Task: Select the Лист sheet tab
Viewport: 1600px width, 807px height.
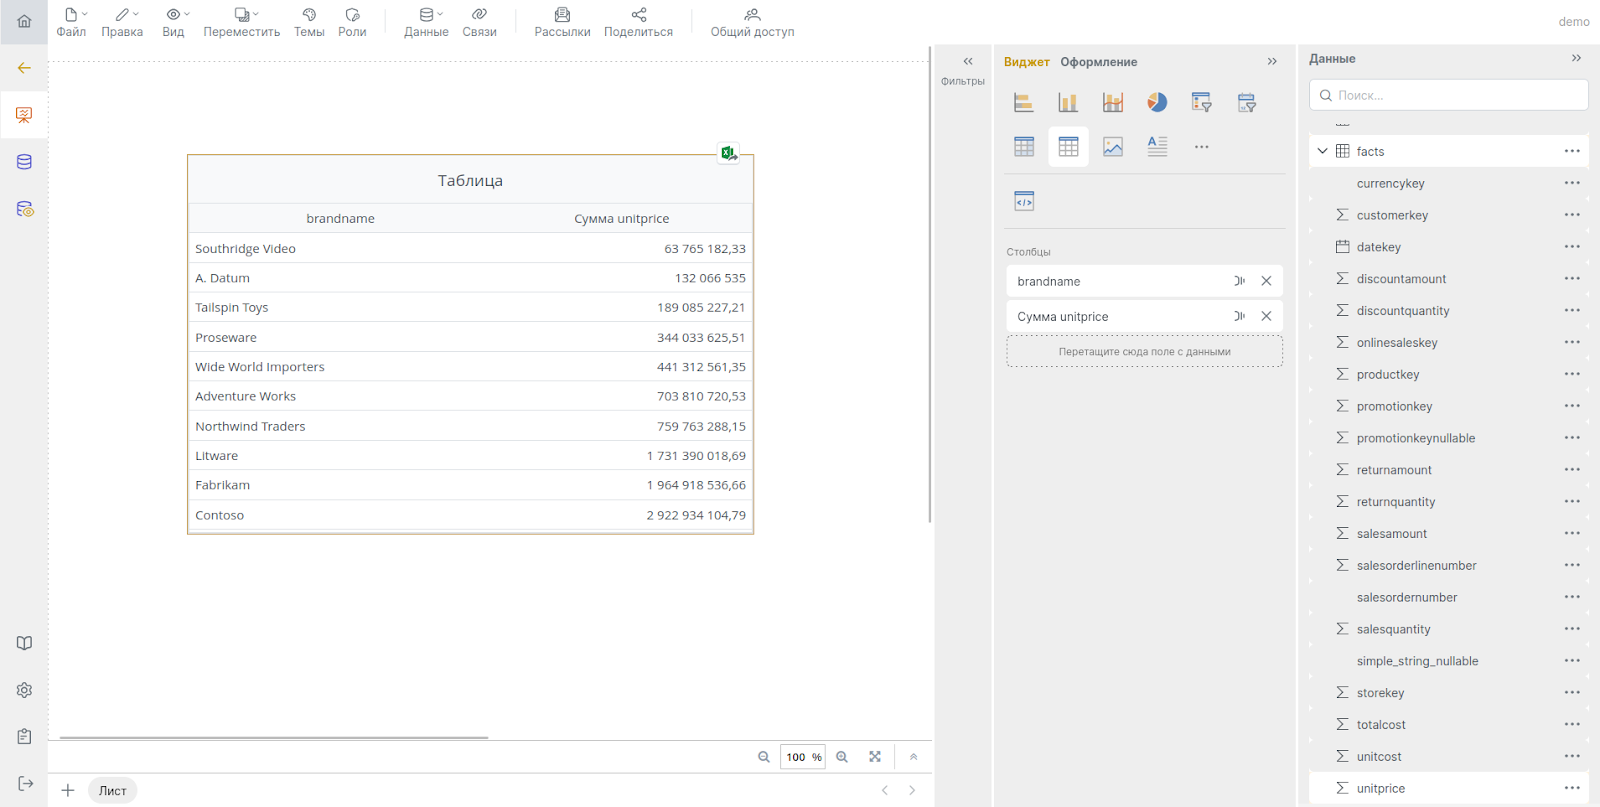Action: coord(113,790)
